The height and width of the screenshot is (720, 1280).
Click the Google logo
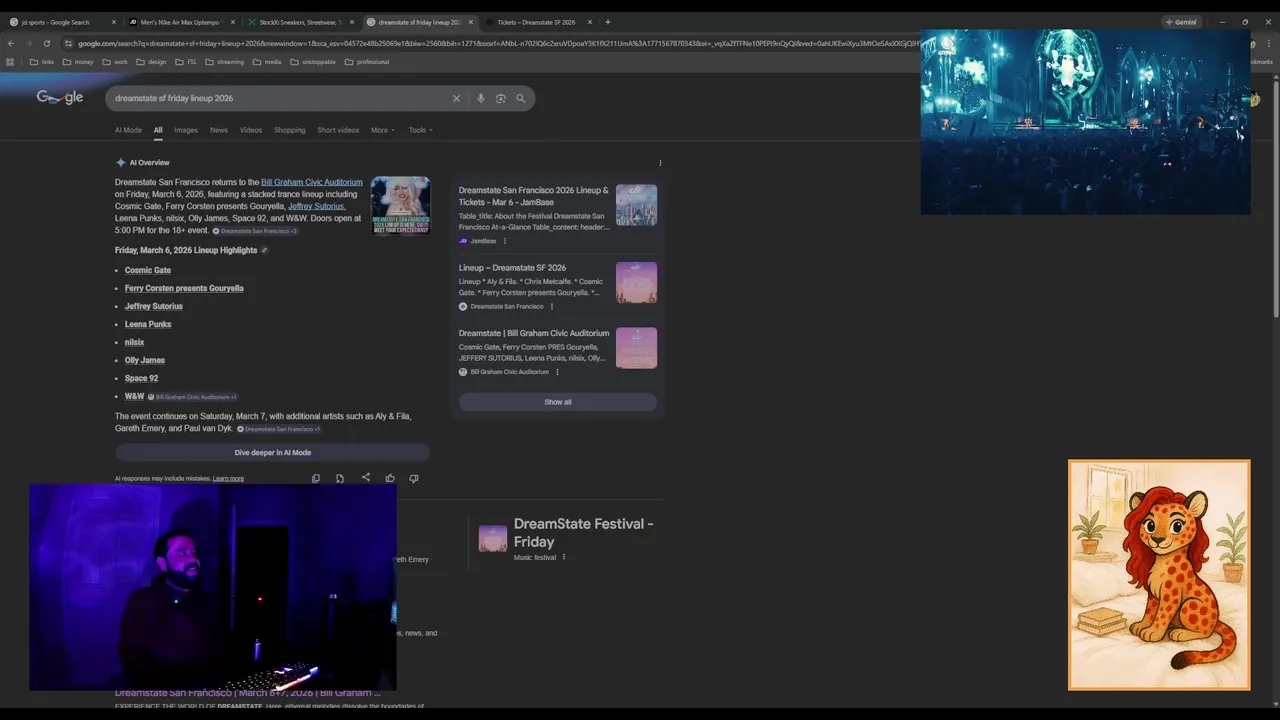coord(60,97)
